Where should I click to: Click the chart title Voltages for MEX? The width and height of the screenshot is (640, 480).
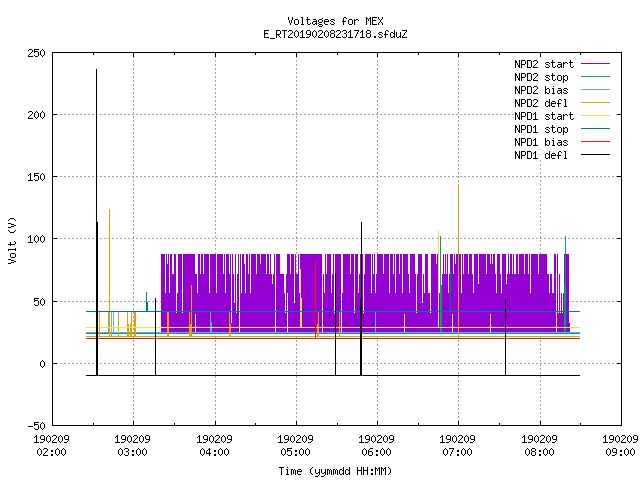(x=335, y=21)
